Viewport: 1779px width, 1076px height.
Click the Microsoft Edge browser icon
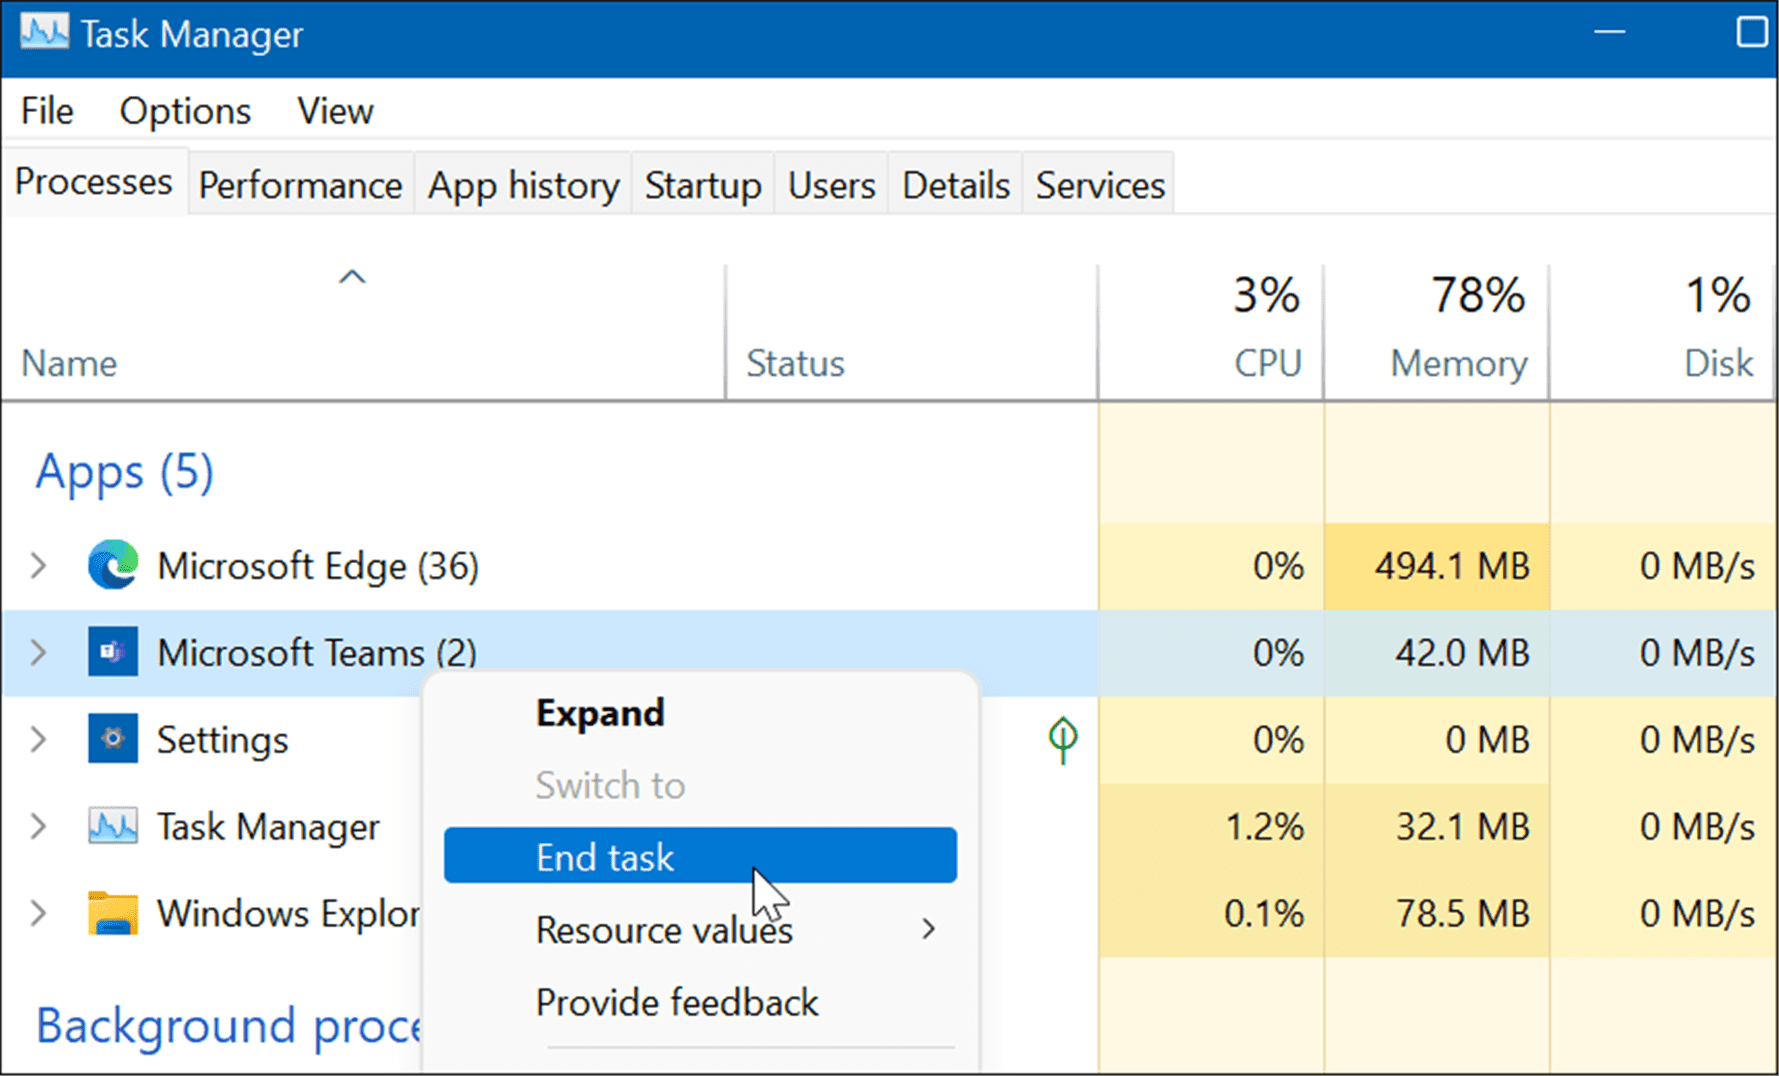[x=112, y=565]
